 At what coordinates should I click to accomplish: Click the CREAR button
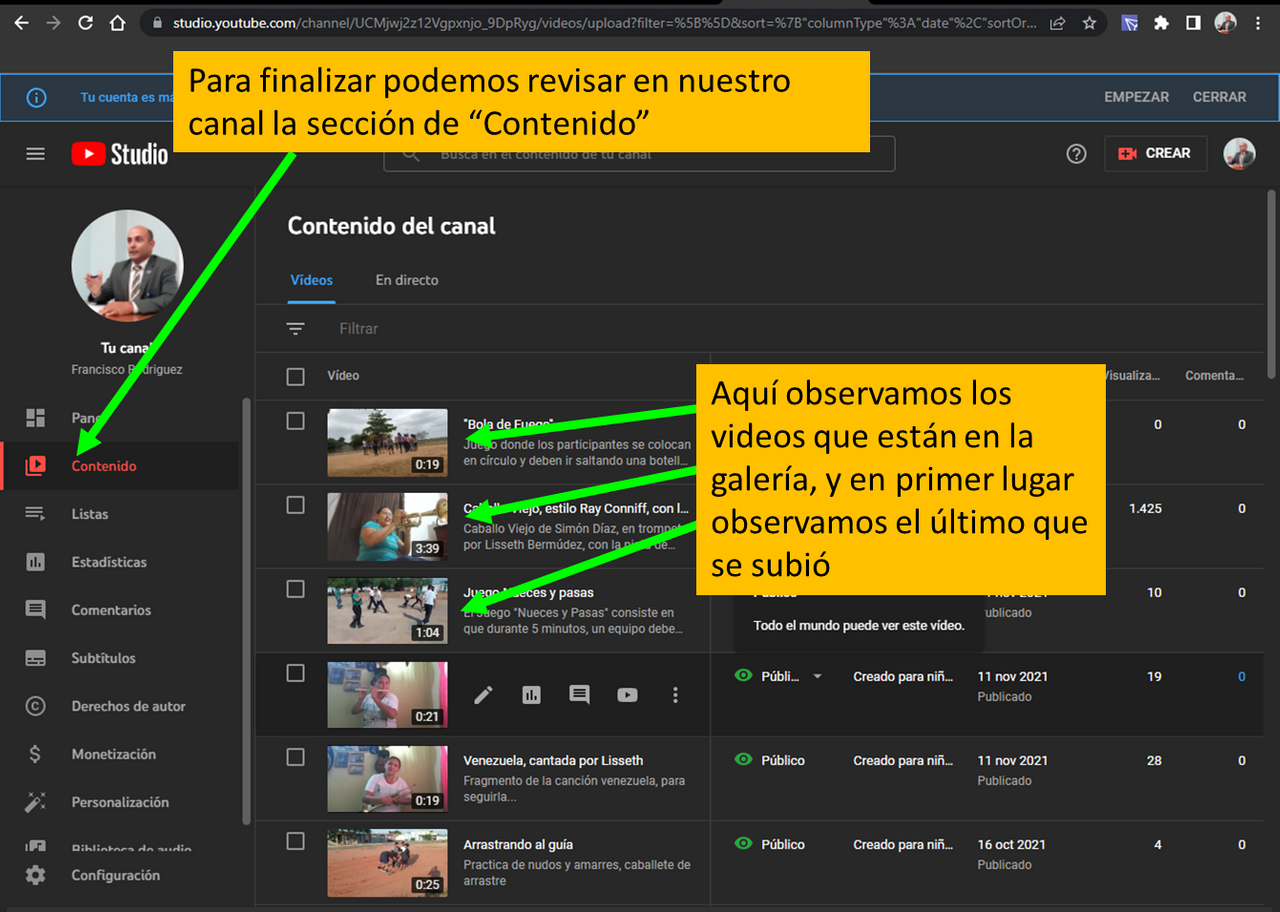point(1155,154)
